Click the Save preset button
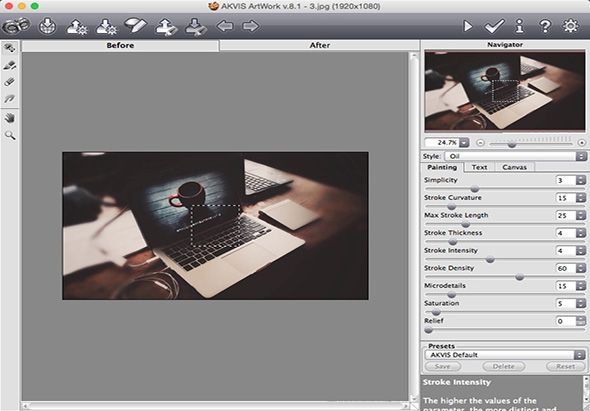The height and width of the screenshot is (411, 590). (x=443, y=366)
